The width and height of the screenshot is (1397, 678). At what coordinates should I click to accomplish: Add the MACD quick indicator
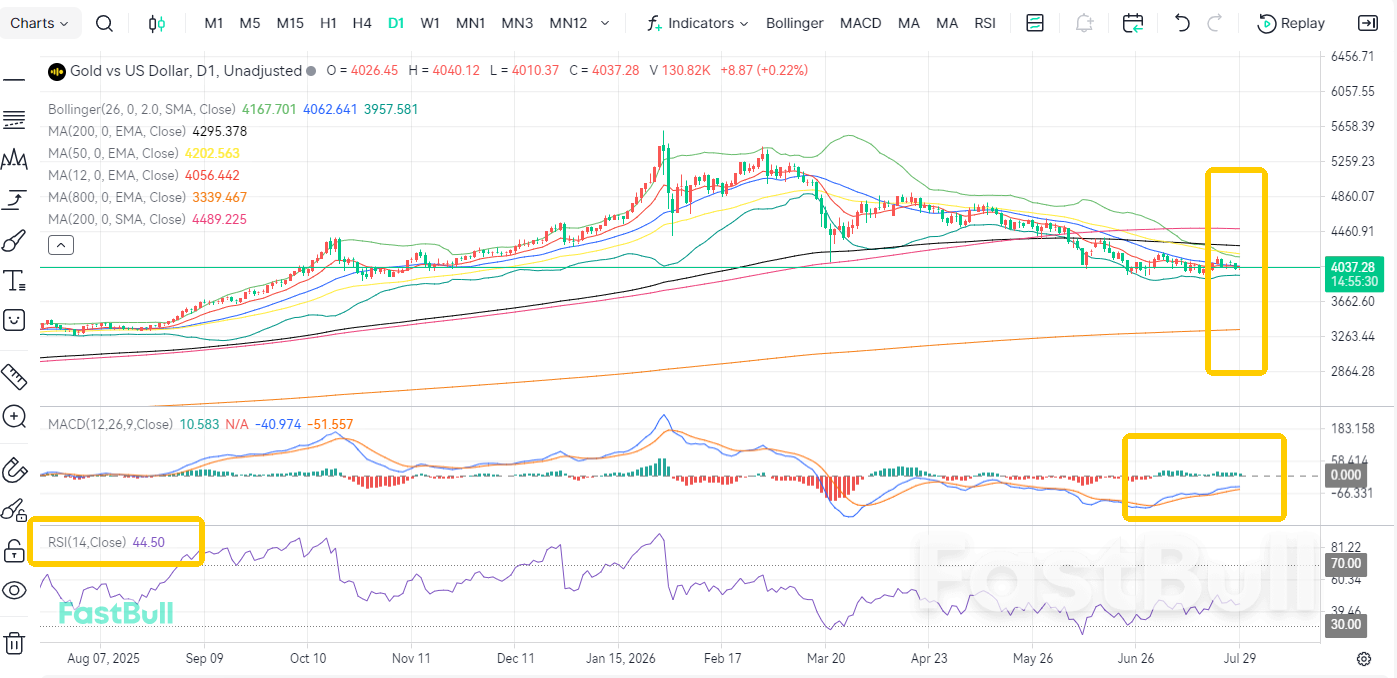coord(860,23)
